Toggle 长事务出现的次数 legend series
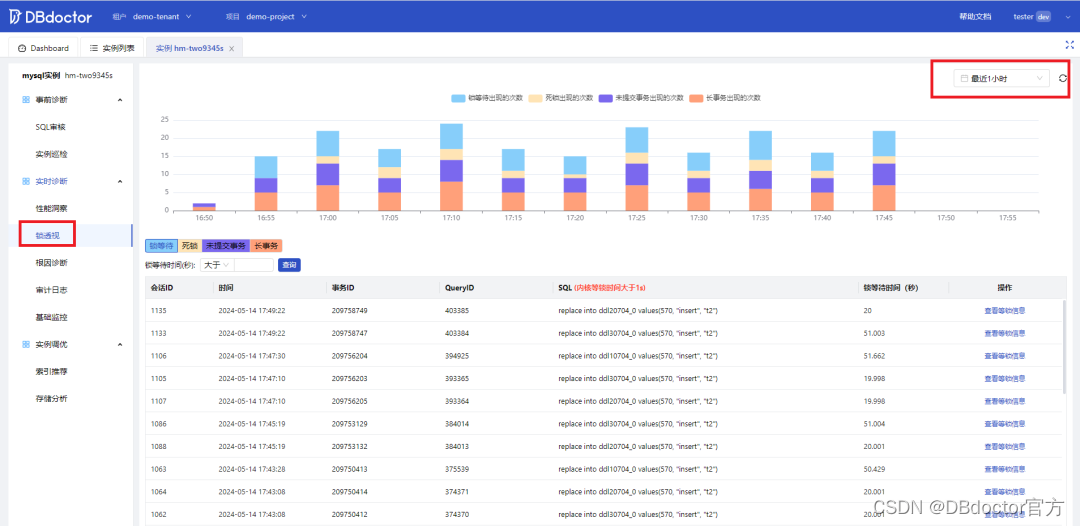Viewport: 1080px width, 526px height. click(x=725, y=98)
